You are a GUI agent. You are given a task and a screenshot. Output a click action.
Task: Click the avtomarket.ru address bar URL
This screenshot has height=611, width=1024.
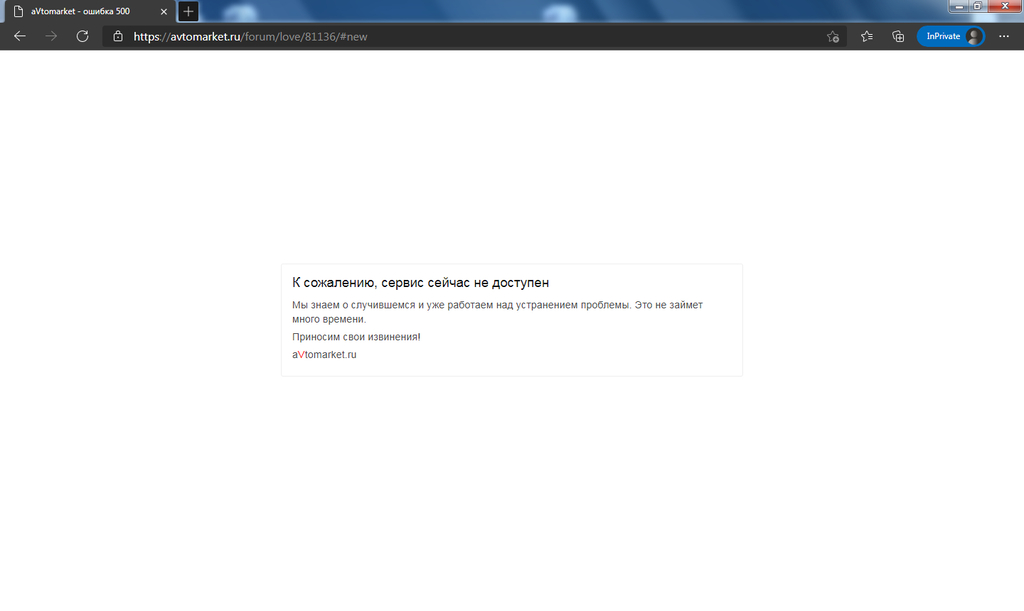click(x=250, y=37)
